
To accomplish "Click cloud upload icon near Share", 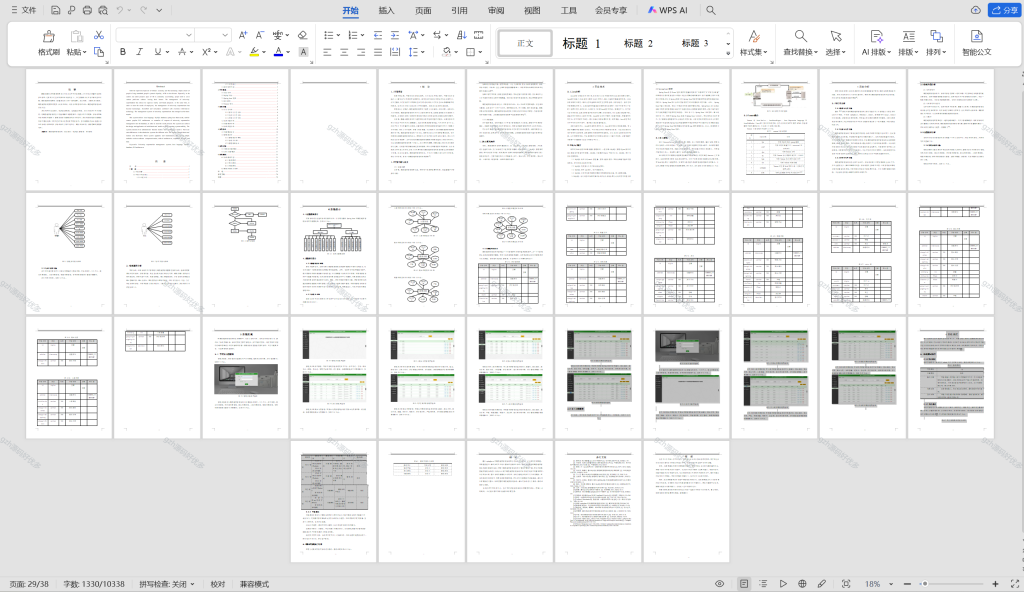I will point(976,10).
